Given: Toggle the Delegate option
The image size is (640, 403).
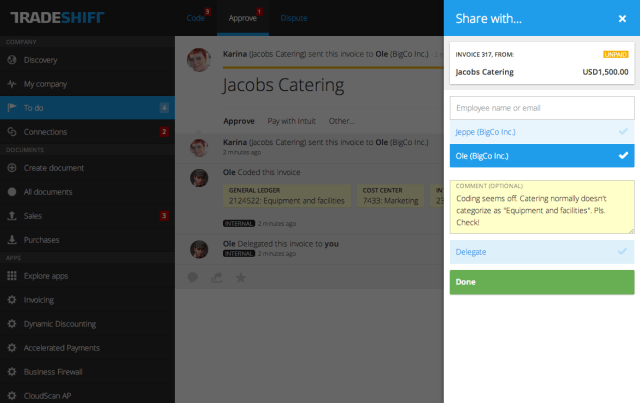Looking at the screenshot, I should (x=542, y=252).
